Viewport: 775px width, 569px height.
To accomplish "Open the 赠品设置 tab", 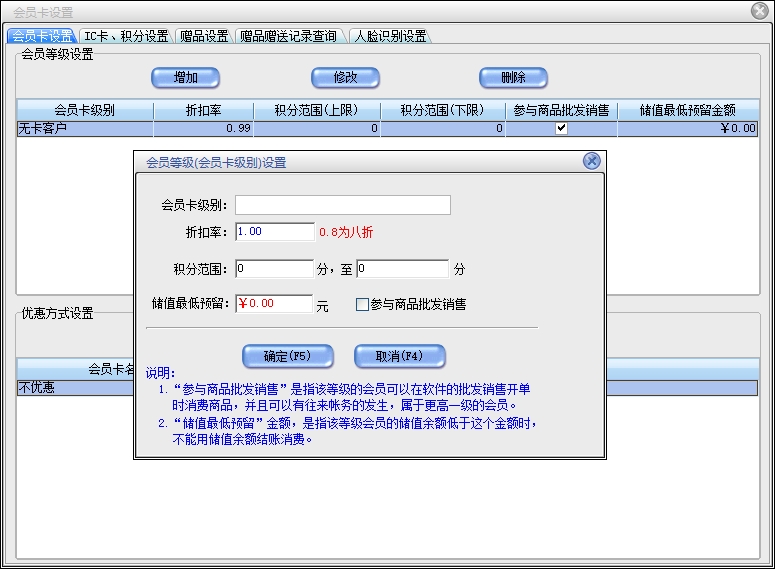I will (x=204, y=36).
